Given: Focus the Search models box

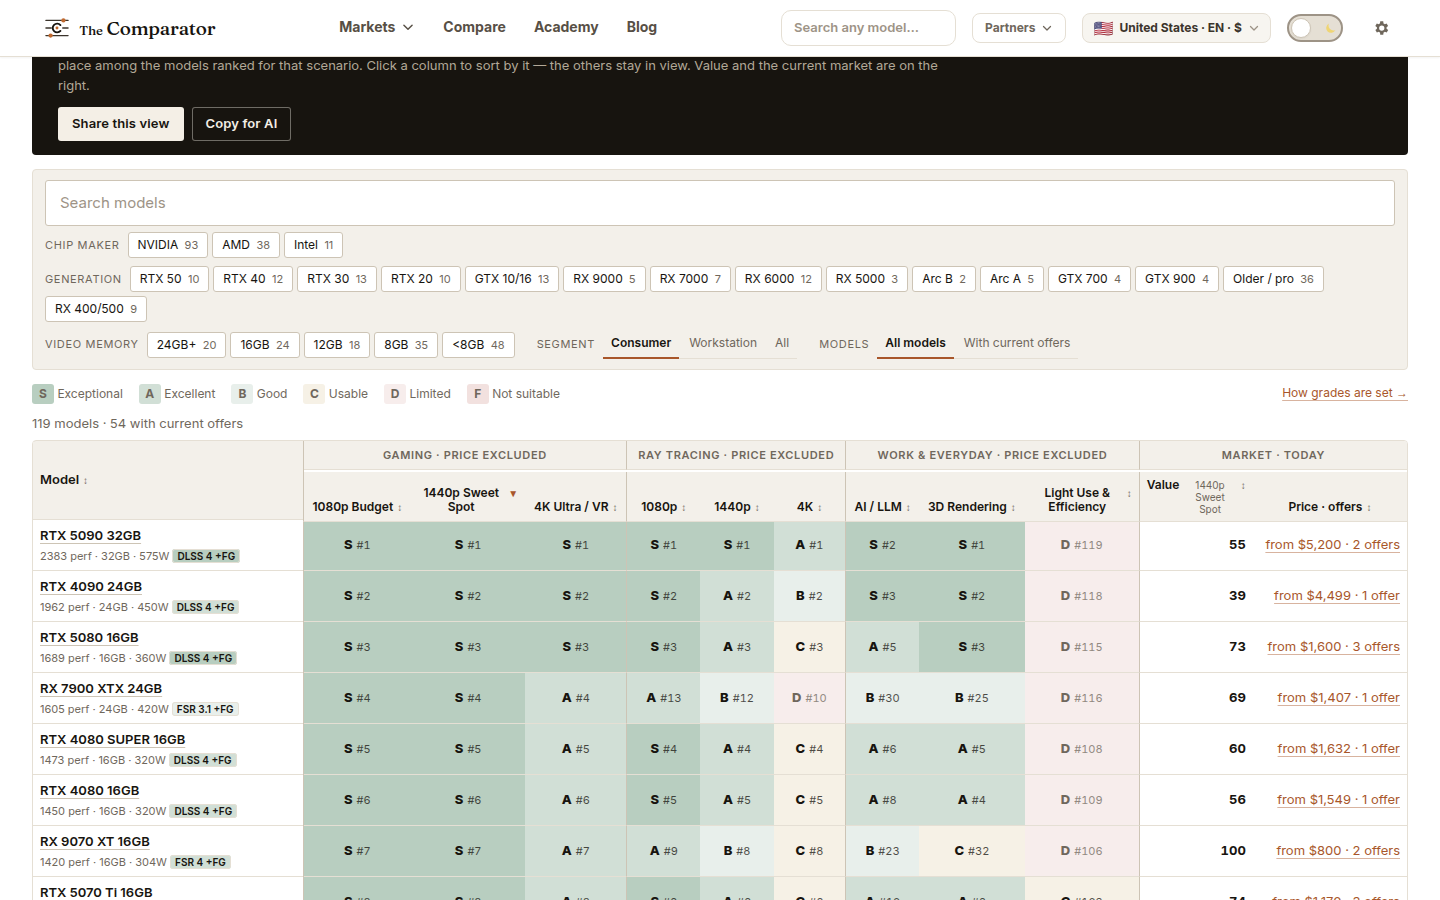Looking at the screenshot, I should [720, 203].
